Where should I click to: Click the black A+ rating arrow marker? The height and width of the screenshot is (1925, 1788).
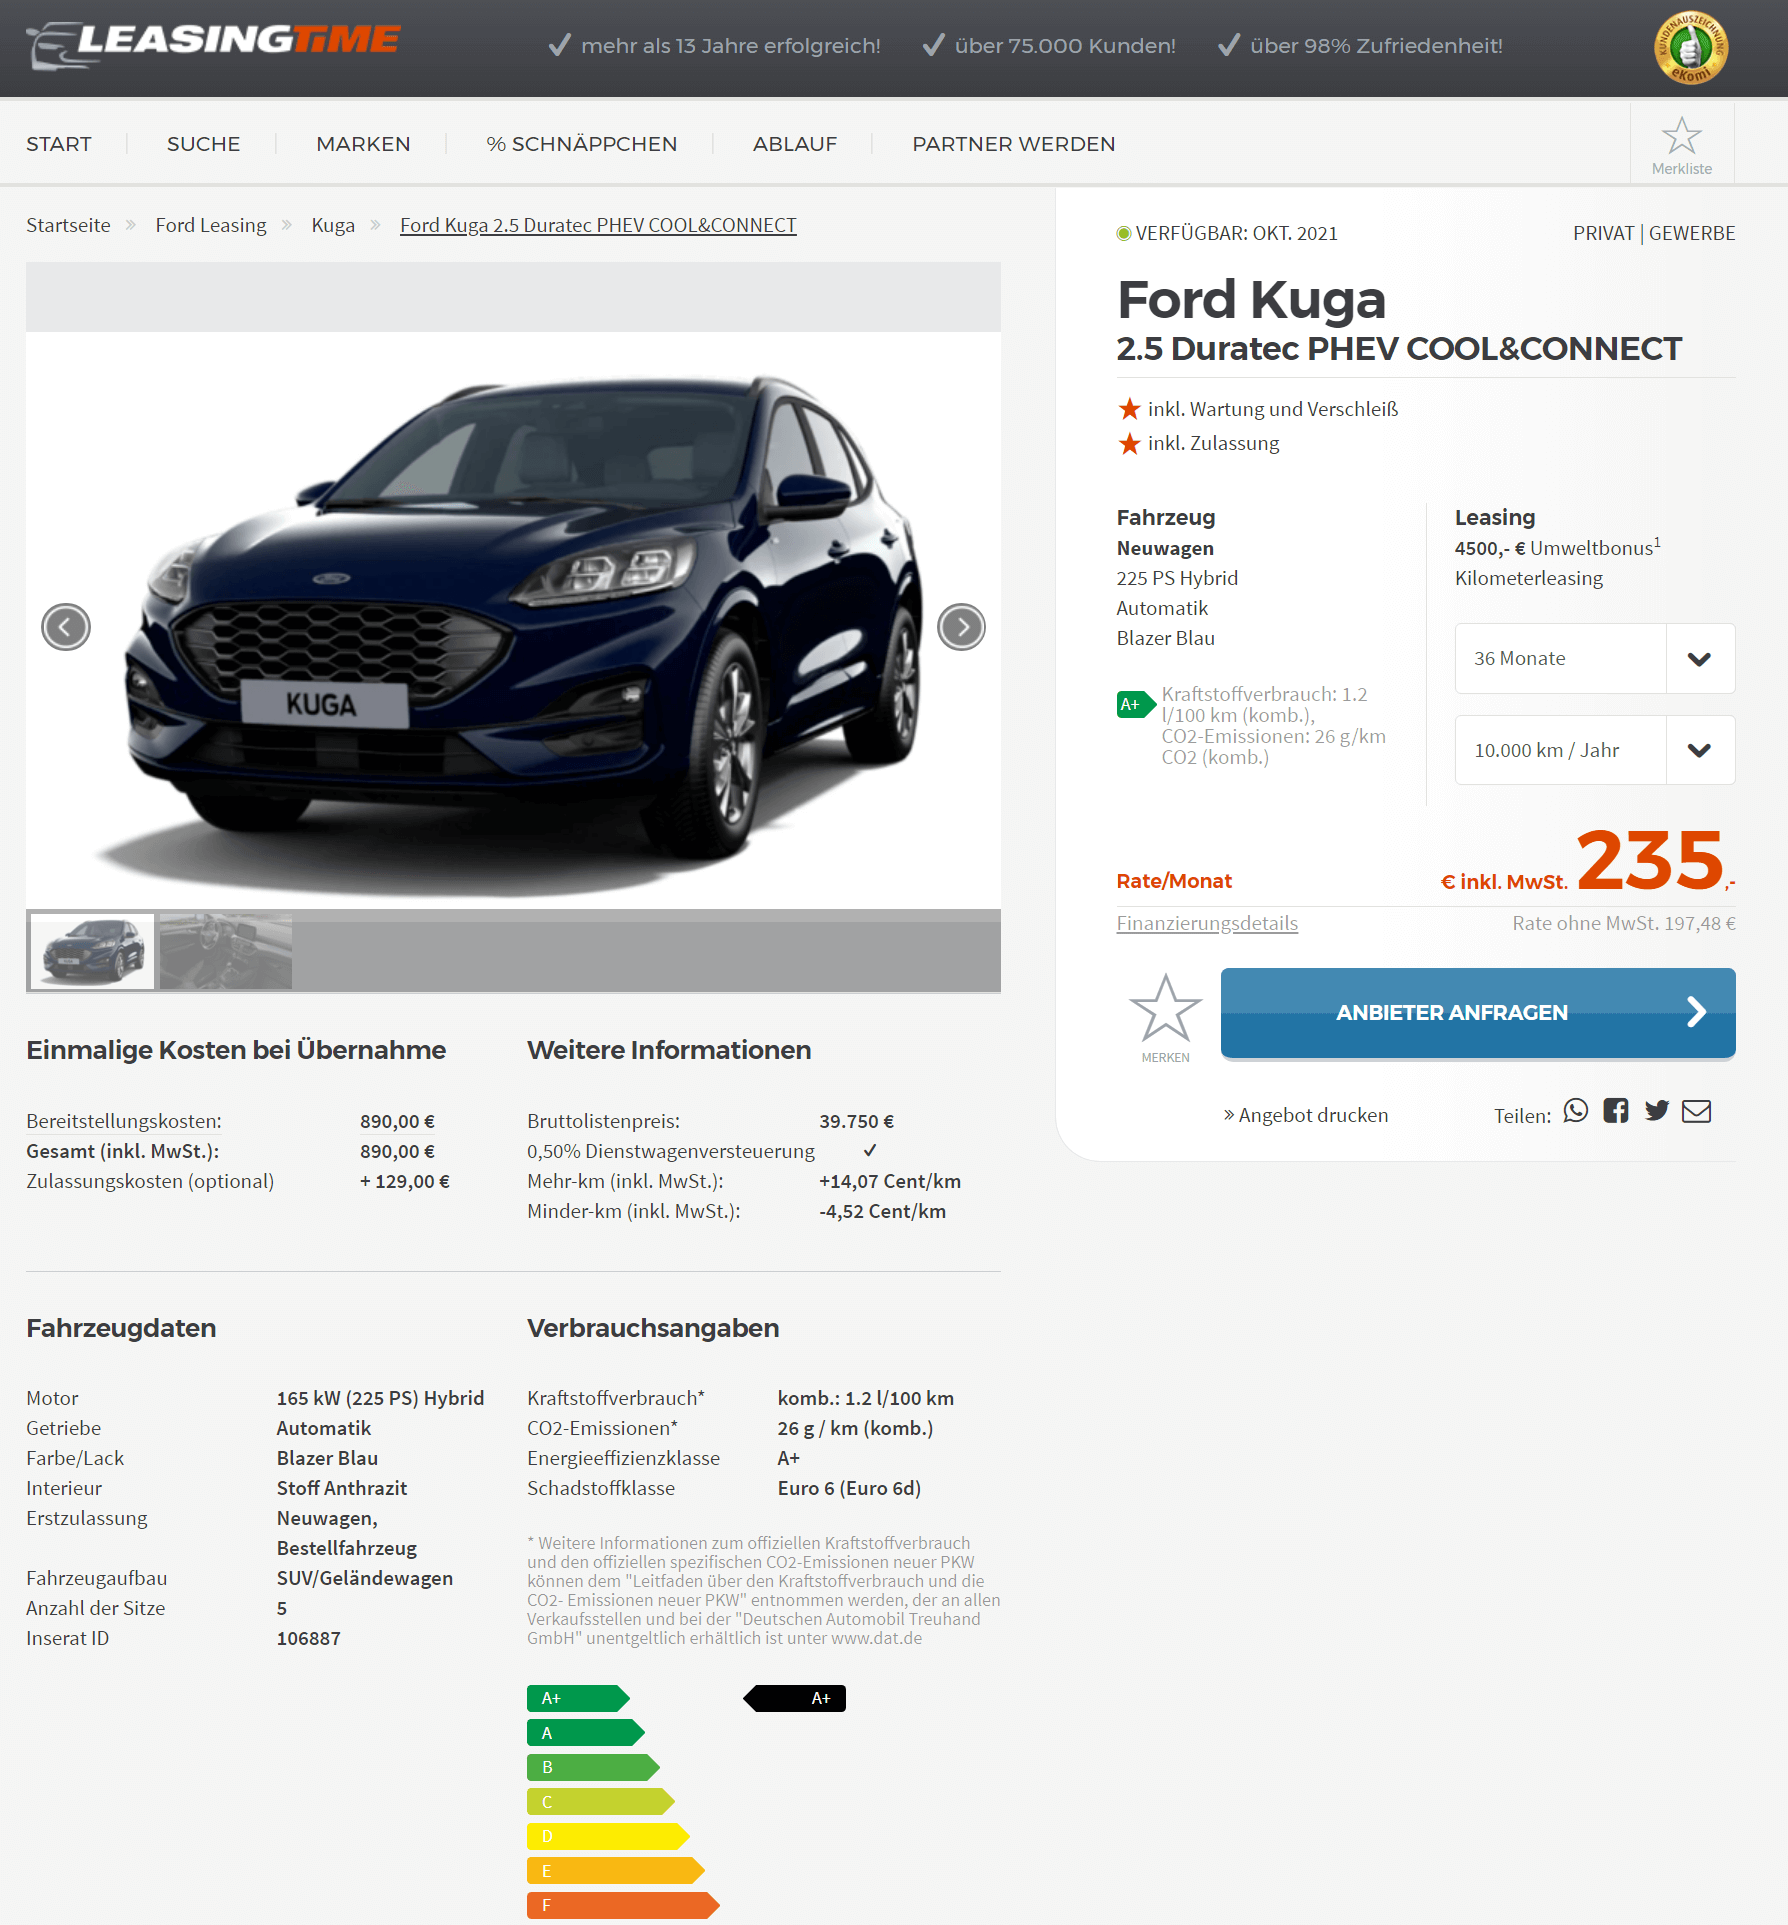tap(795, 1698)
